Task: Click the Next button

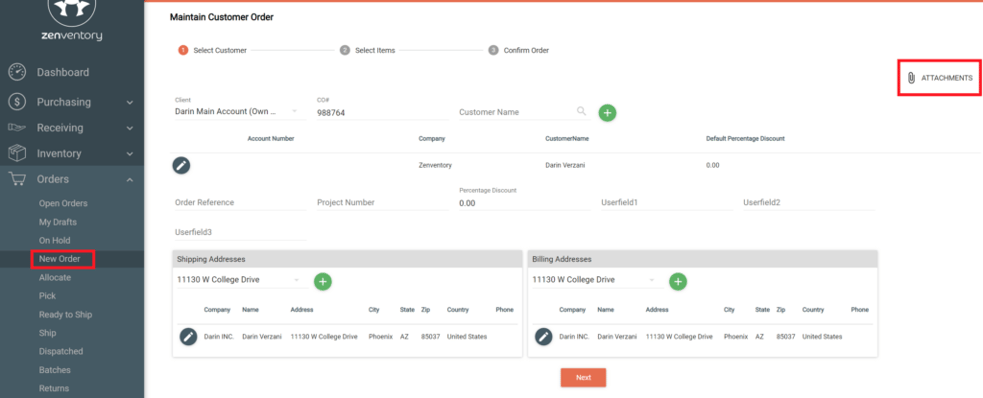Action: pos(583,377)
